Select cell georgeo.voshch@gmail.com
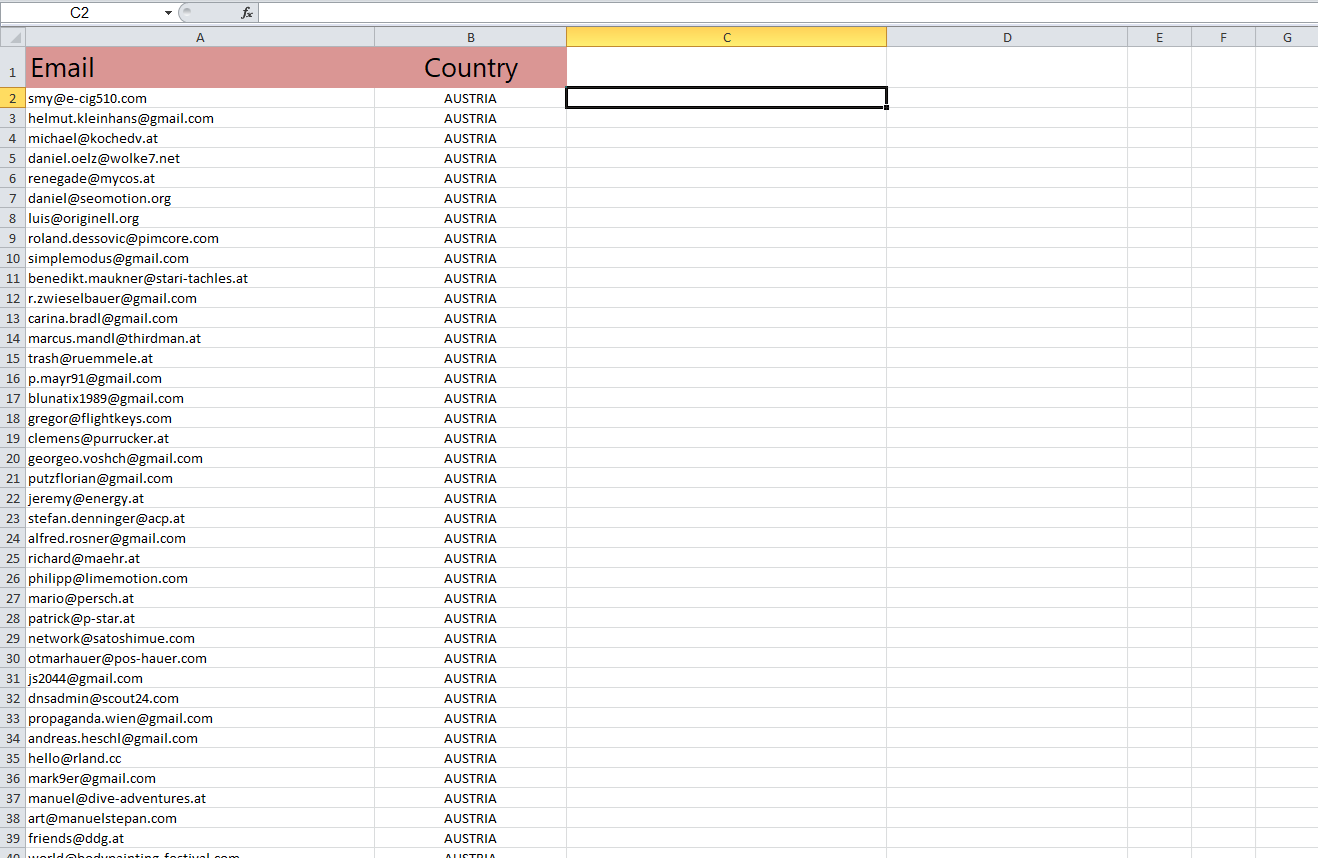Viewport: 1318px width, 858px height. click(200, 458)
